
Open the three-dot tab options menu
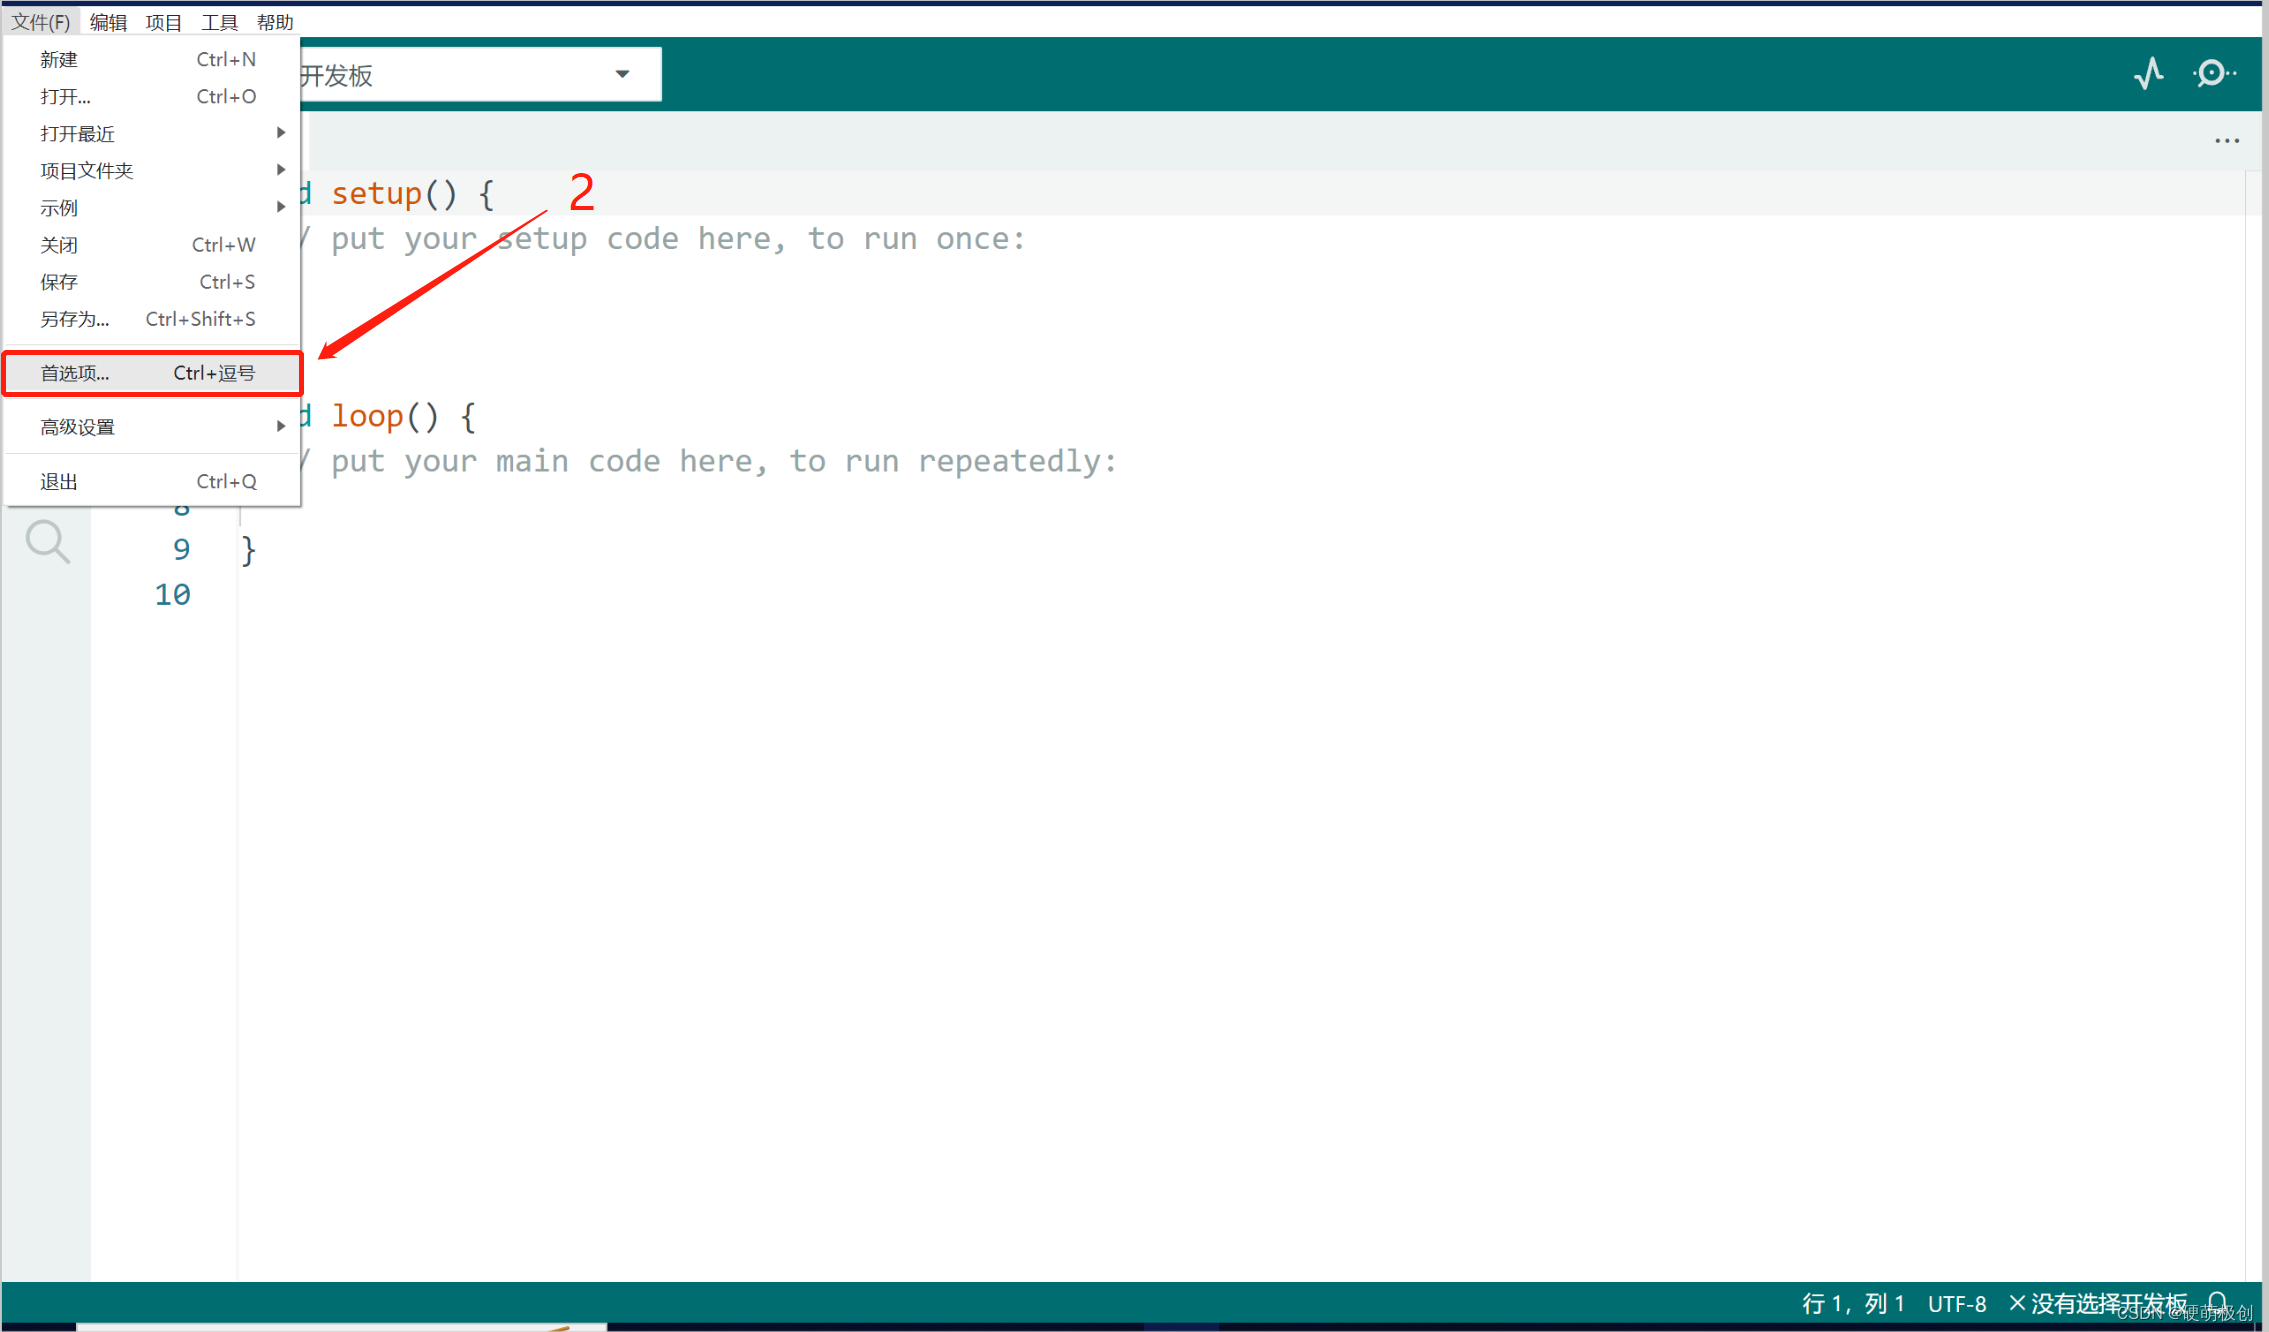[x=2226, y=141]
